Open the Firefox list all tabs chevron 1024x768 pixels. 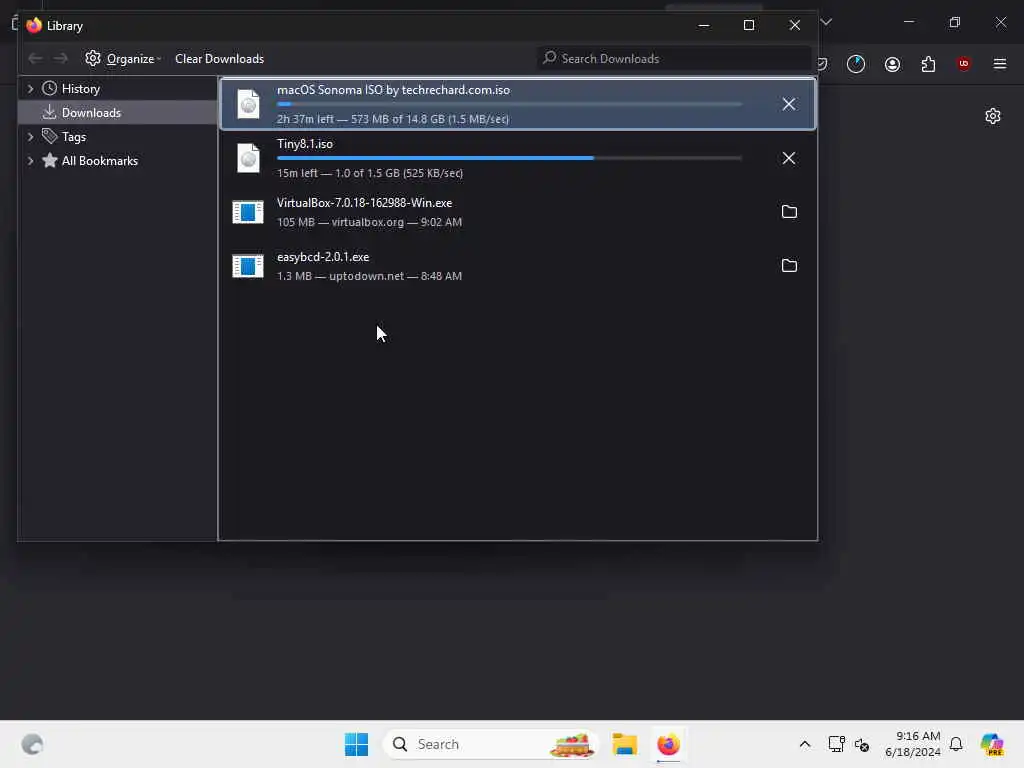[x=826, y=22]
